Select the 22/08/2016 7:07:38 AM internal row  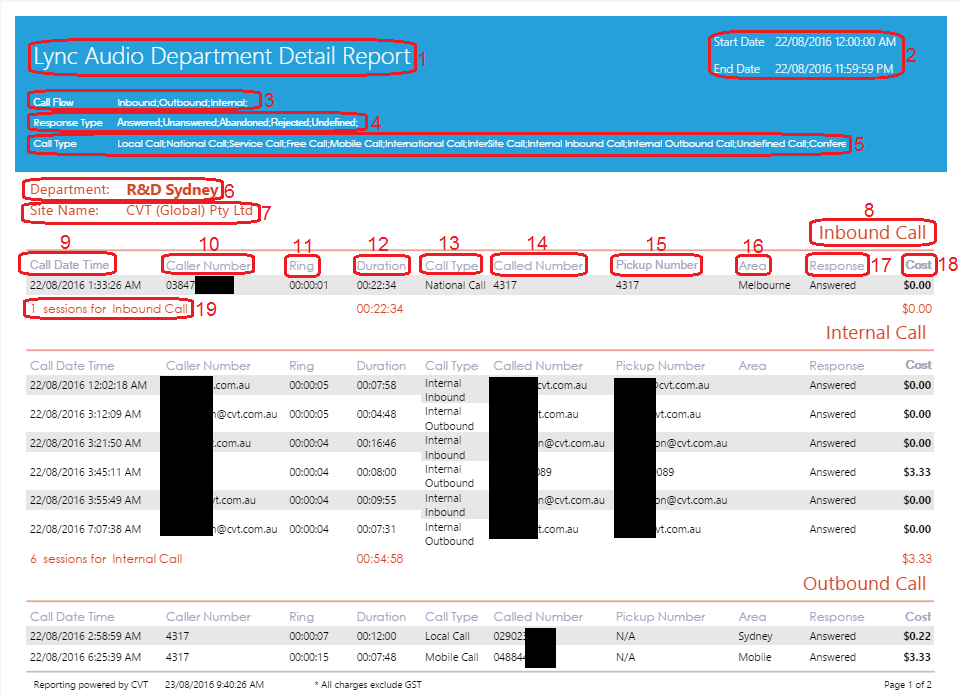480,529
